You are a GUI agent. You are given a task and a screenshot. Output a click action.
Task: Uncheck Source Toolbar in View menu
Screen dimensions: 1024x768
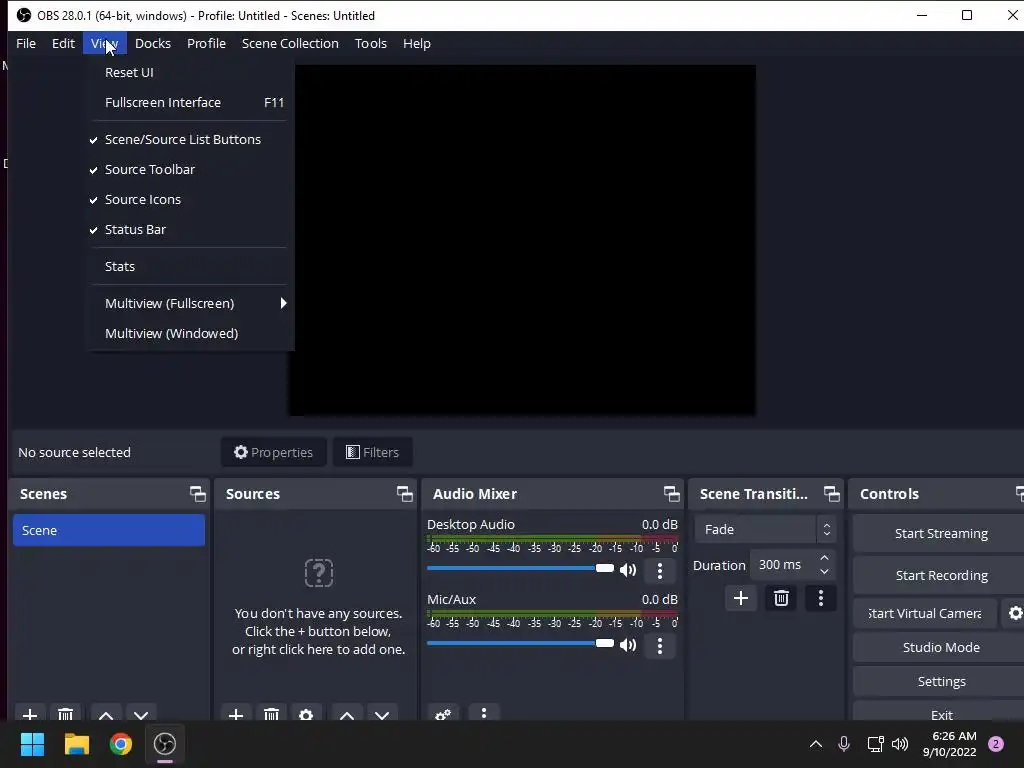point(190,169)
